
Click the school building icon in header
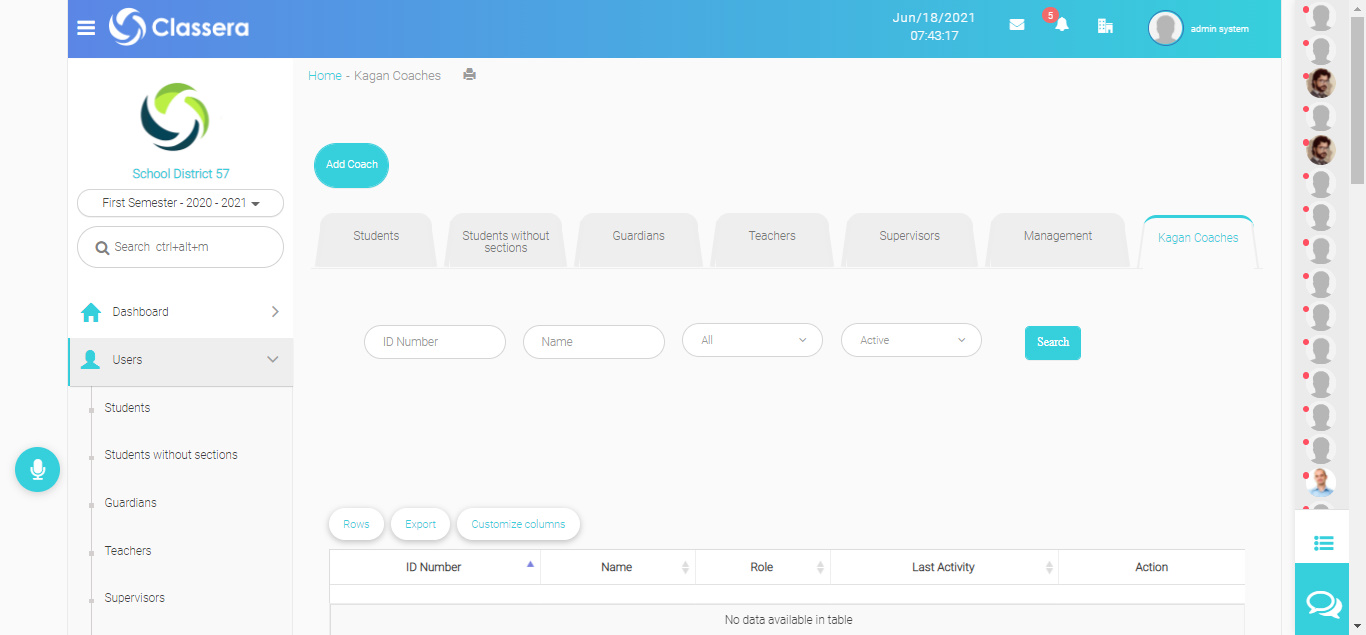click(1105, 26)
